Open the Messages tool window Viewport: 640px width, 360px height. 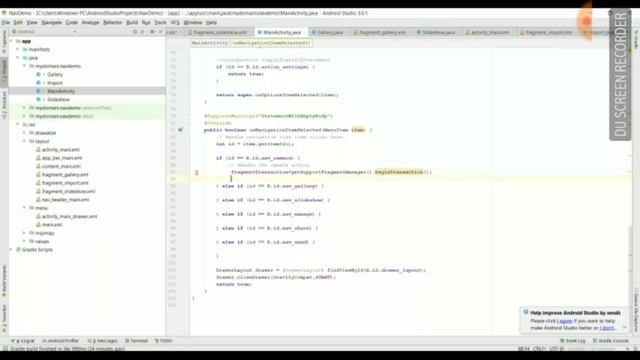pos(103,341)
